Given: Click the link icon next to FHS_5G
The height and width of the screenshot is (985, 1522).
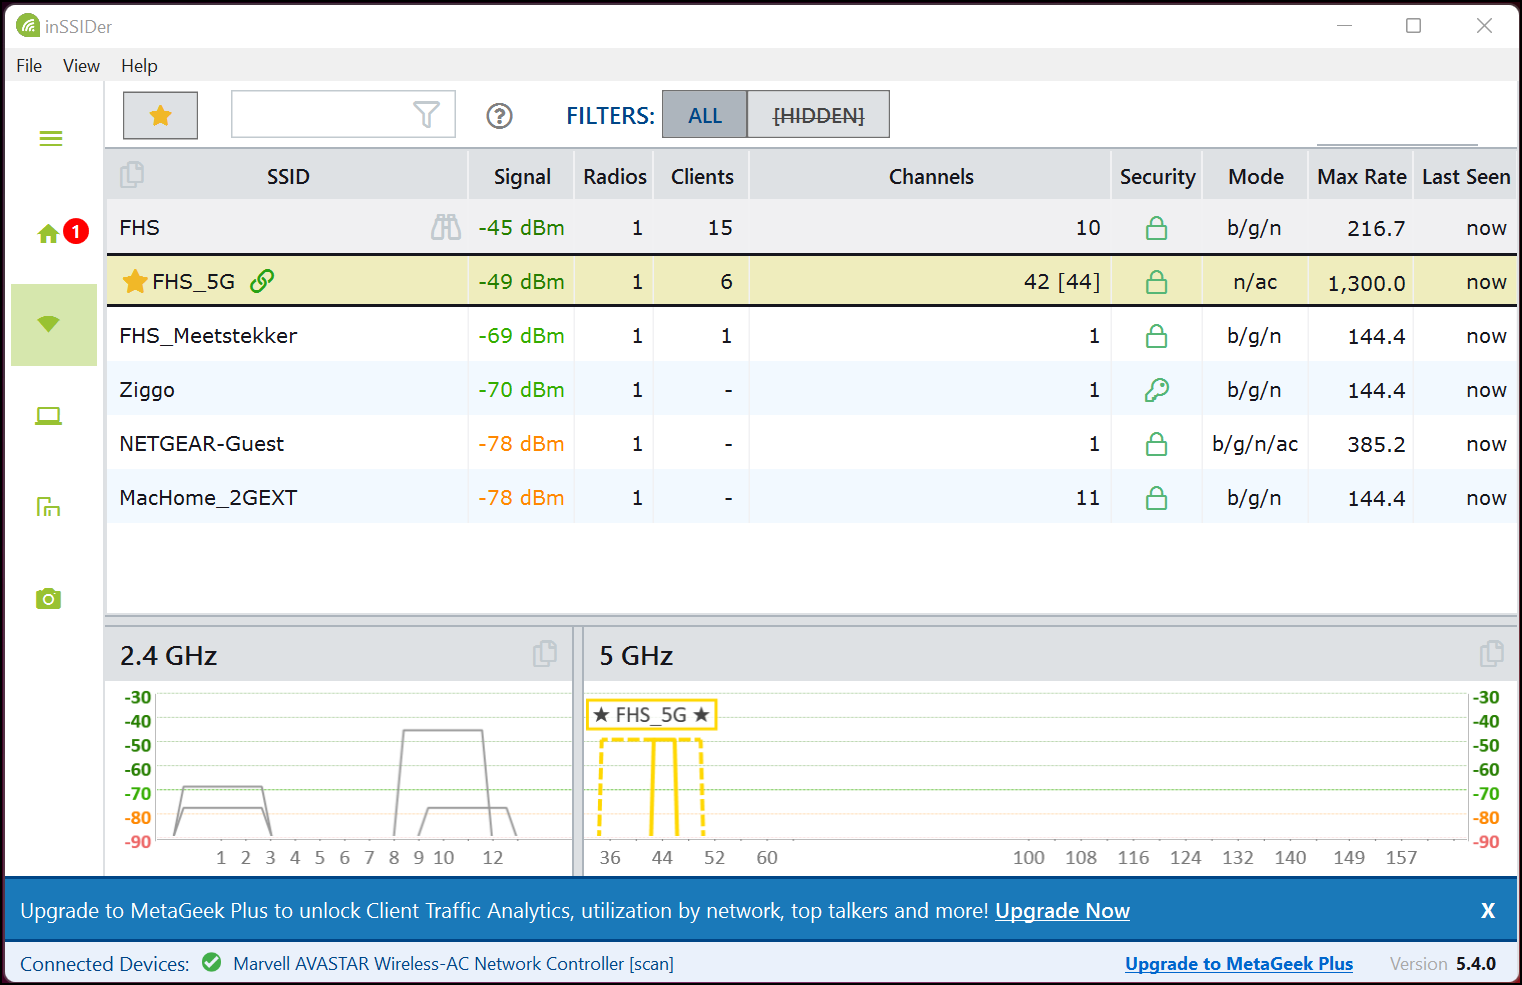Looking at the screenshot, I should coord(262,281).
